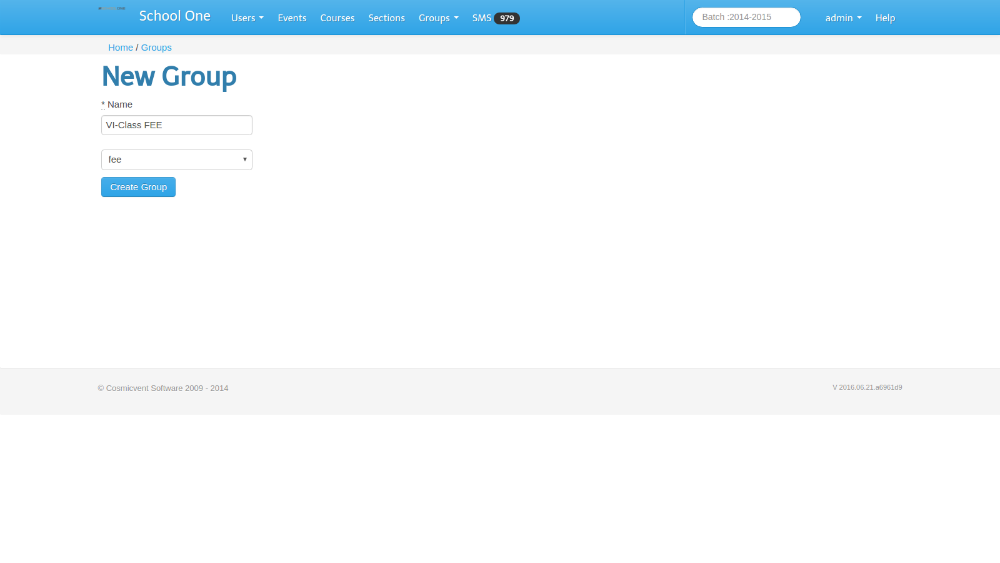
Task: Go to Home via breadcrumb
Action: coord(120,47)
